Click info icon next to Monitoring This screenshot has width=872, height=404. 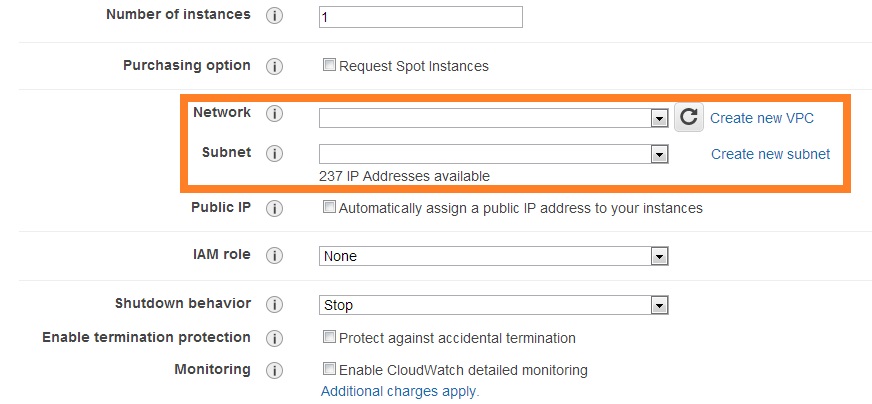tap(274, 370)
